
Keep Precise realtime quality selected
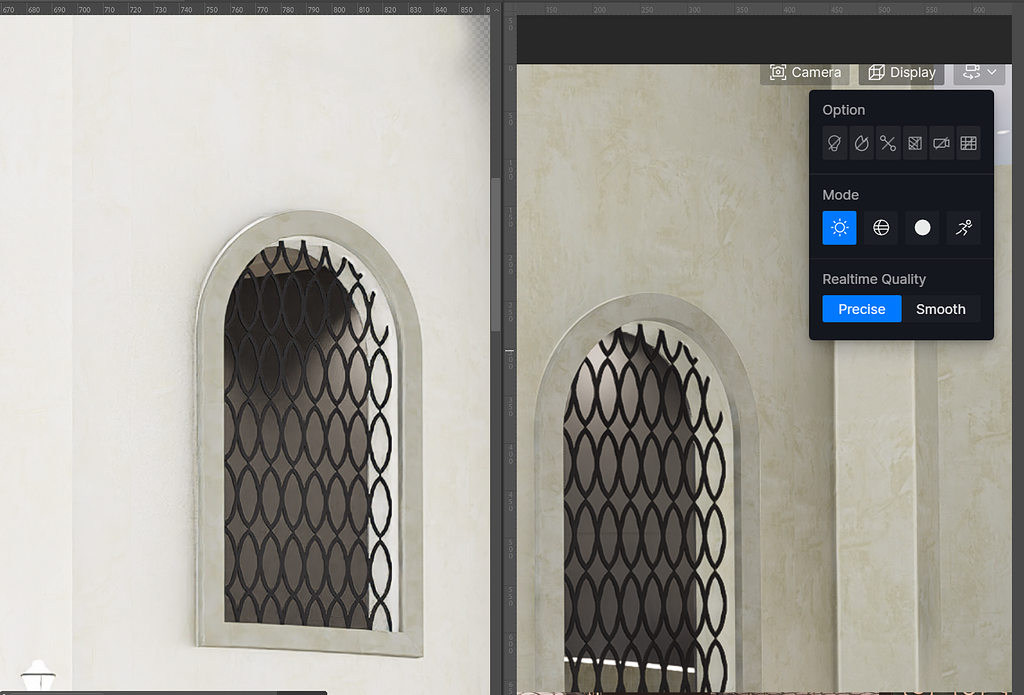point(861,309)
